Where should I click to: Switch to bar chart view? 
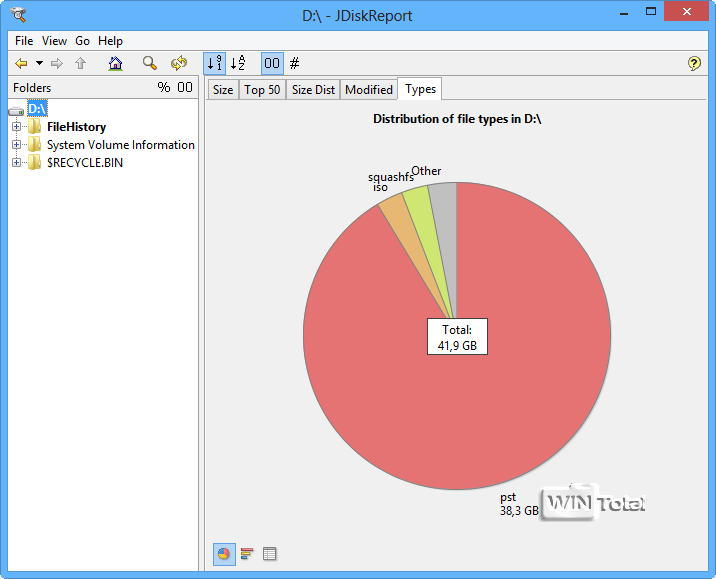click(x=247, y=554)
